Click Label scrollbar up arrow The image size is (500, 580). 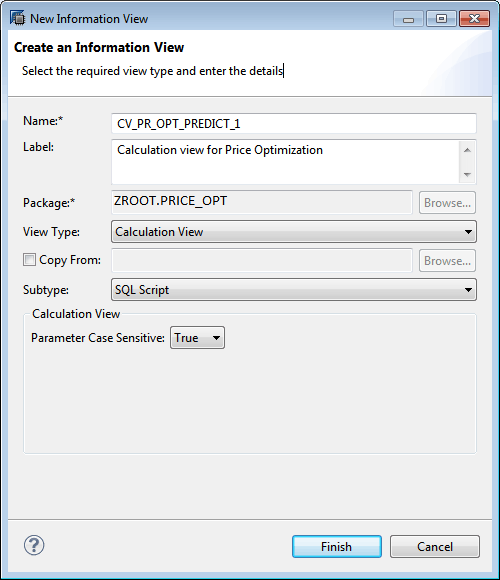[x=467, y=150]
